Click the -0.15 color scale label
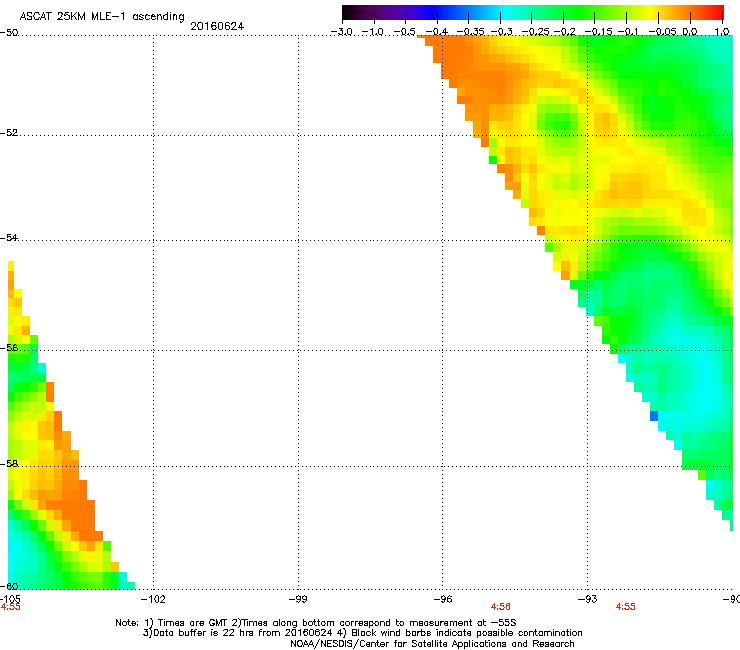Image resolution: width=740 pixels, height=650 pixels. point(598,32)
